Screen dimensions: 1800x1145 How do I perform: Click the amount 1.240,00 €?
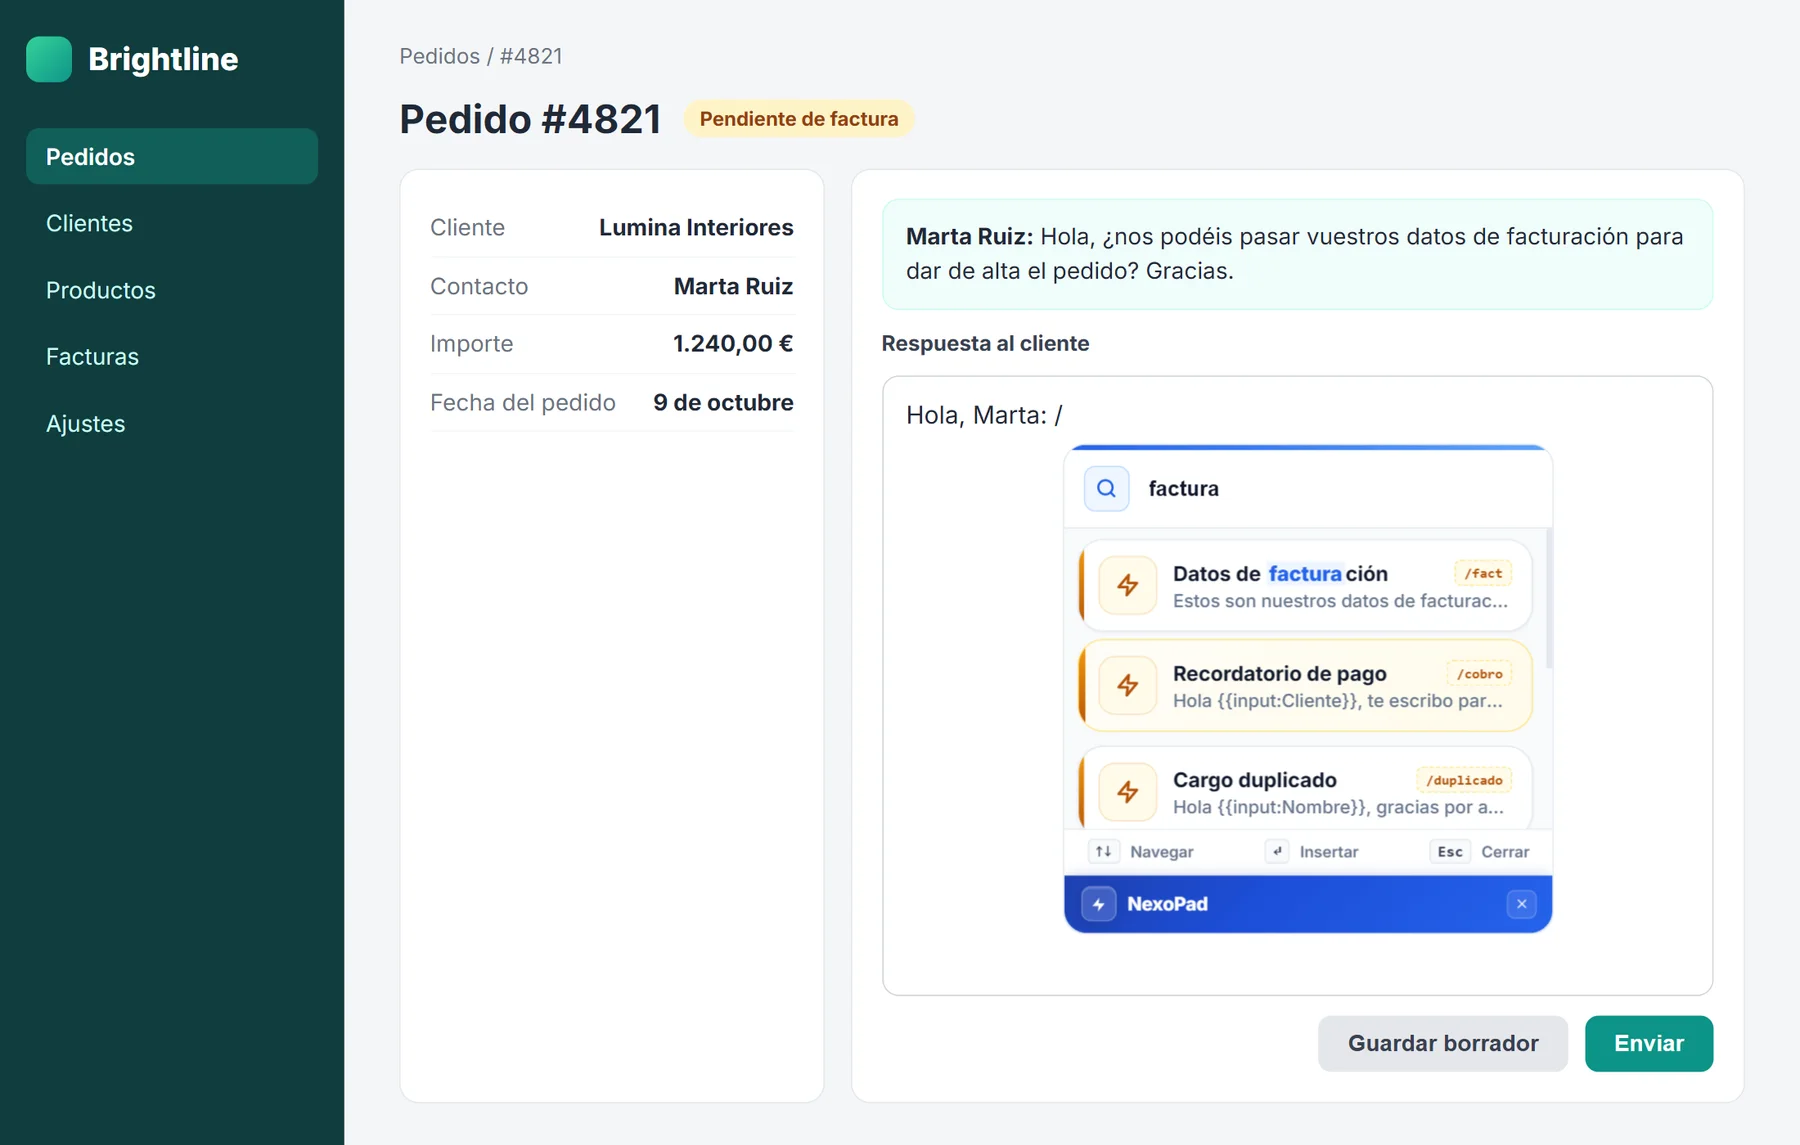733,343
